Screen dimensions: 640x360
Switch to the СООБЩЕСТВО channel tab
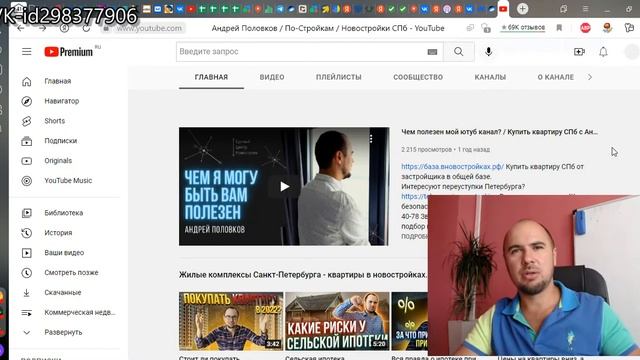(x=418, y=77)
